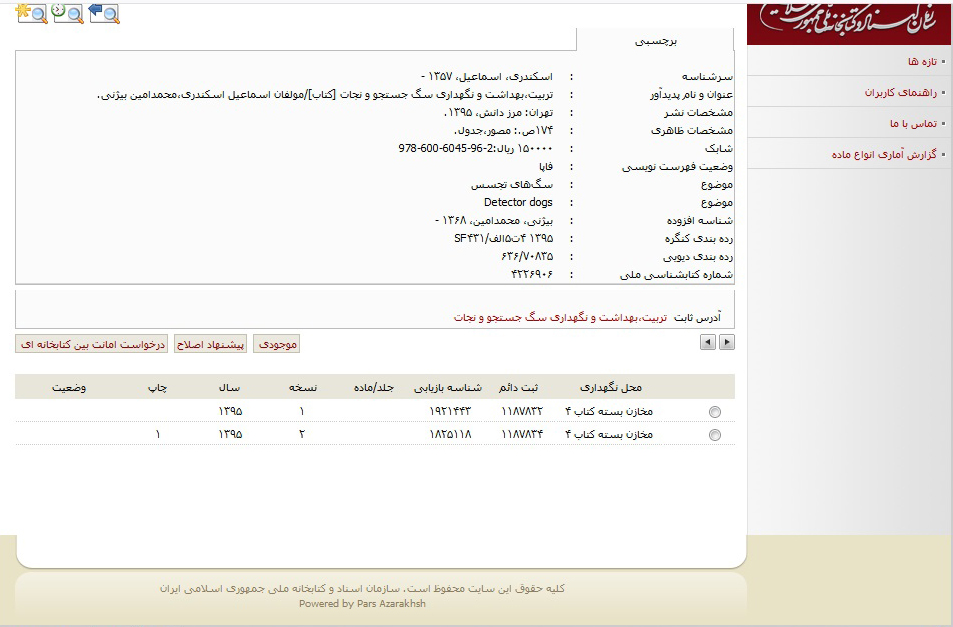This screenshot has width=953, height=627.
Task: Go to previous record with left arrow button
Action: click(707, 342)
